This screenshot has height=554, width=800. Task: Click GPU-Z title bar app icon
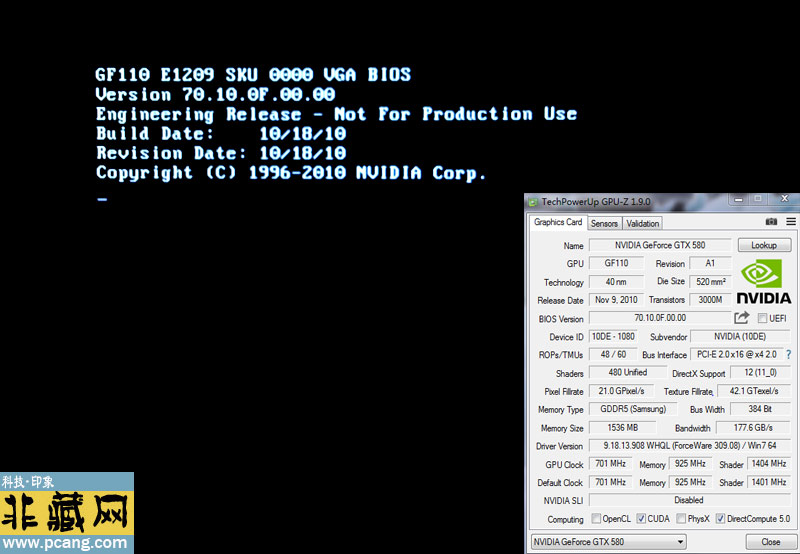(x=533, y=202)
